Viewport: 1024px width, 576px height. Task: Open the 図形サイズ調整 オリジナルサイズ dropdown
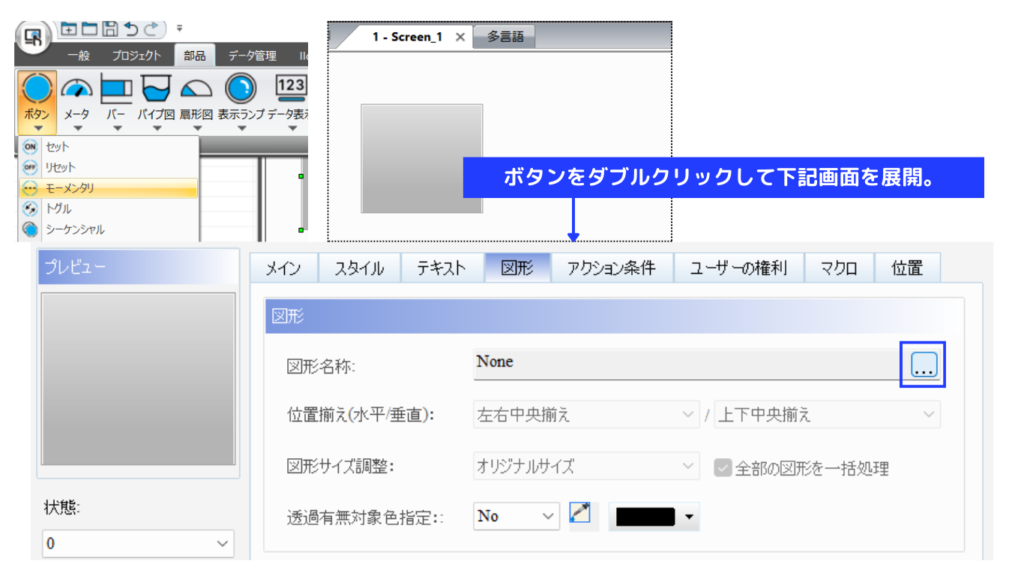pyautogui.click(x=586, y=466)
